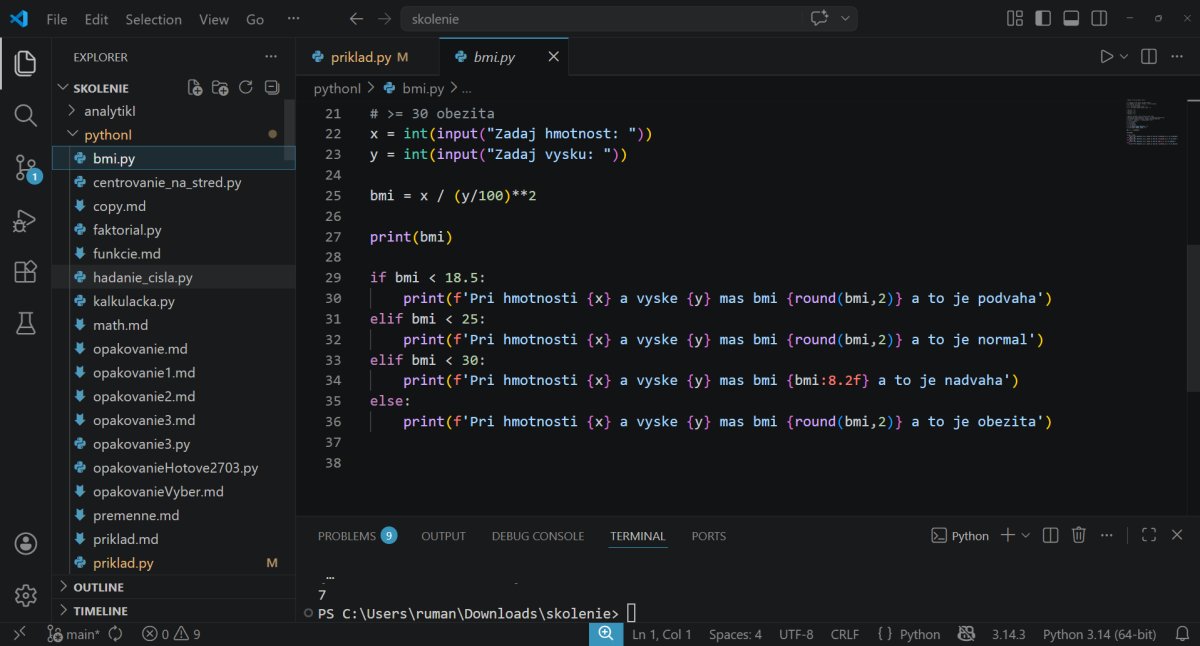The height and width of the screenshot is (646, 1200).
Task: Open dropdown next to Run Python button
Action: coord(1124,57)
